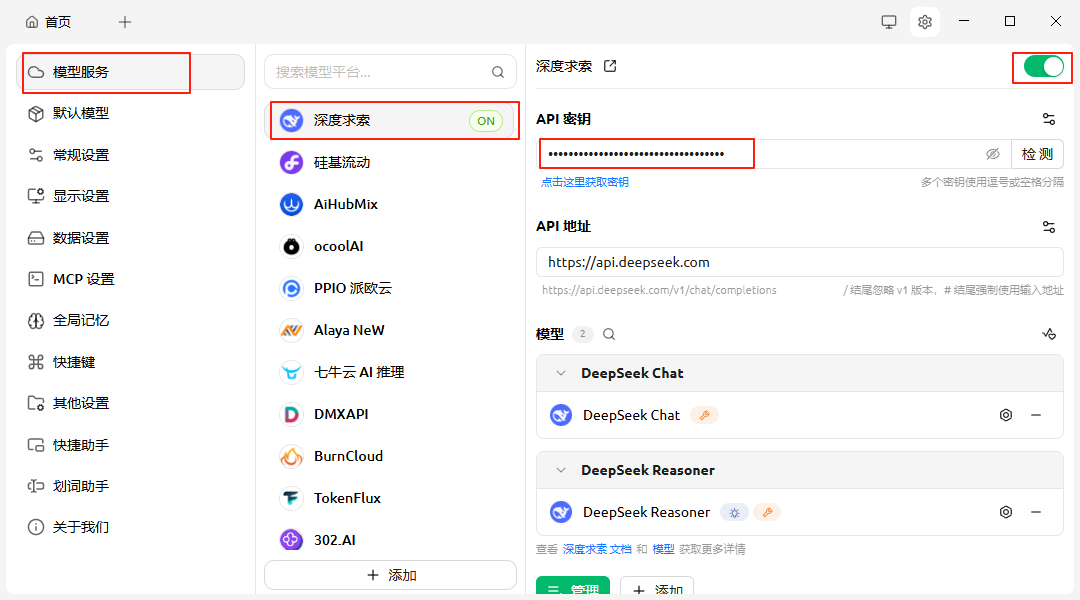The image size is (1080, 600).
Task: Click 点击这里获取密钥 link
Action: pos(585,183)
